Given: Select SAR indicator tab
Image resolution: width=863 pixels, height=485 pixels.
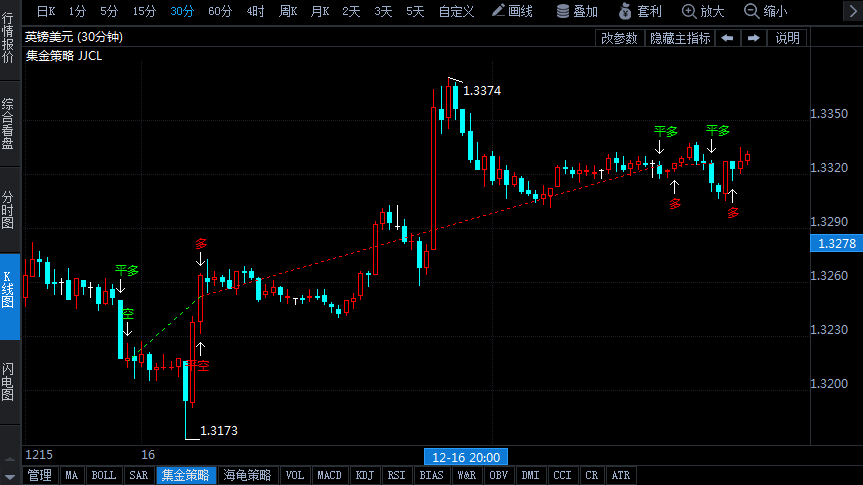Looking at the screenshot, I should click(139, 475).
